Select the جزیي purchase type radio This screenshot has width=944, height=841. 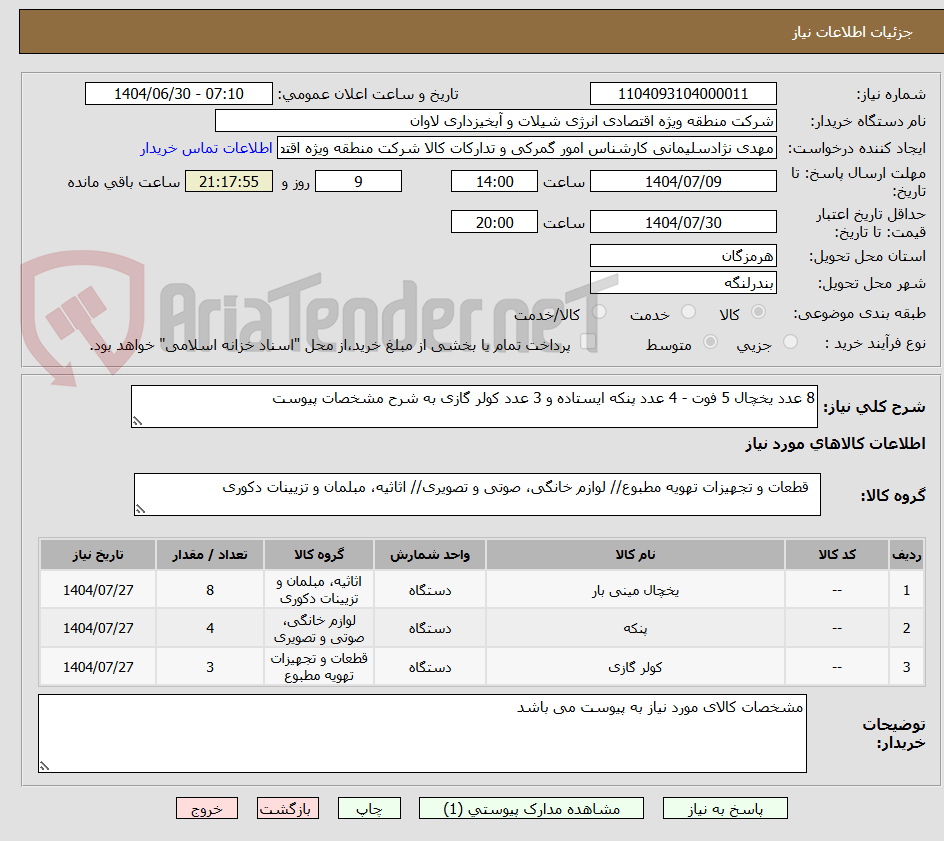click(x=790, y=340)
